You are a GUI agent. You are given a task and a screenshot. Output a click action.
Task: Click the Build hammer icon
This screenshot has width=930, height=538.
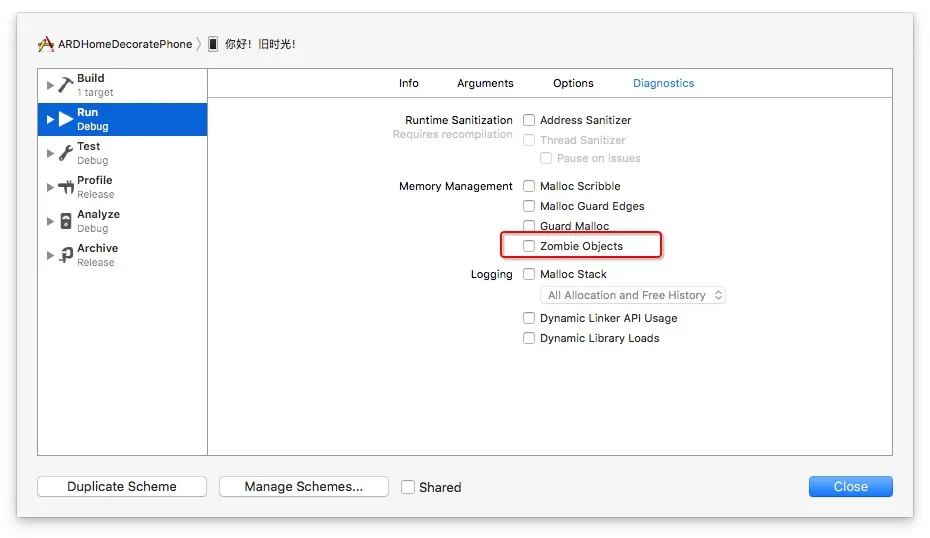66,85
